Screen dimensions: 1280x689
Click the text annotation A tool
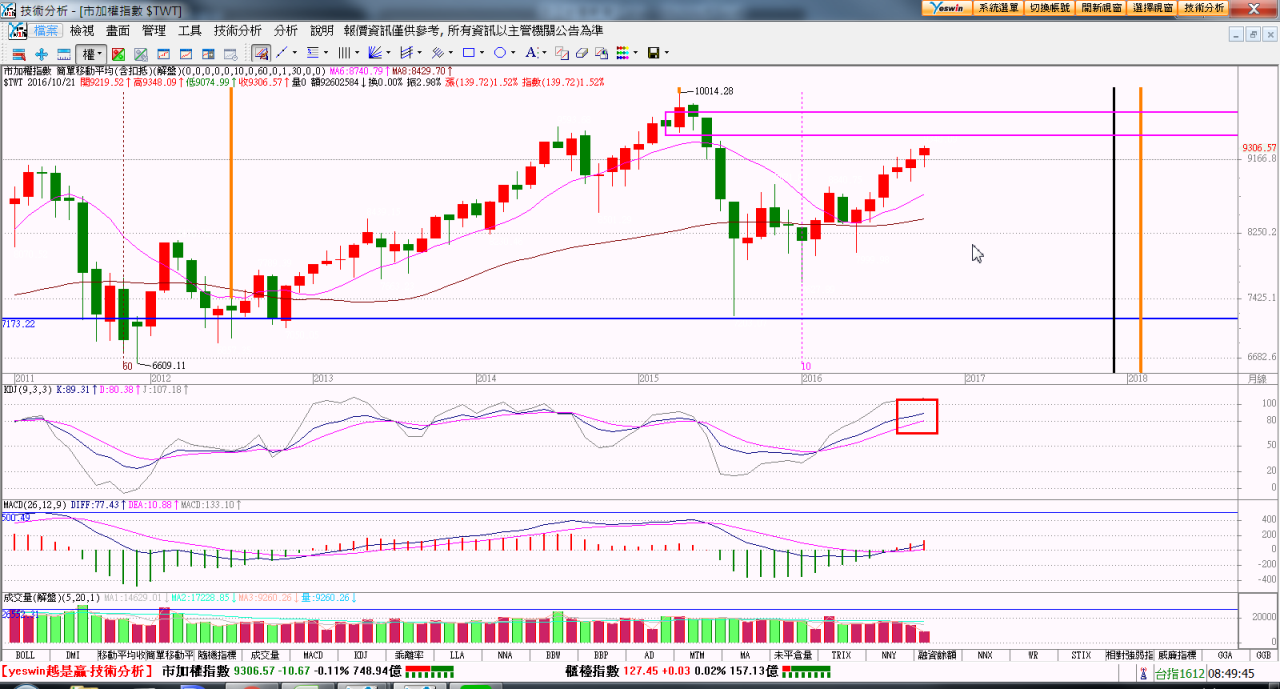click(531, 53)
